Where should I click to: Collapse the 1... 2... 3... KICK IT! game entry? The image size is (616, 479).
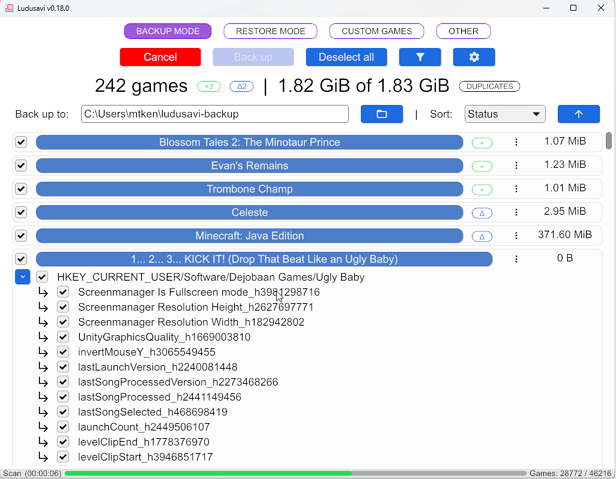(x=264, y=259)
